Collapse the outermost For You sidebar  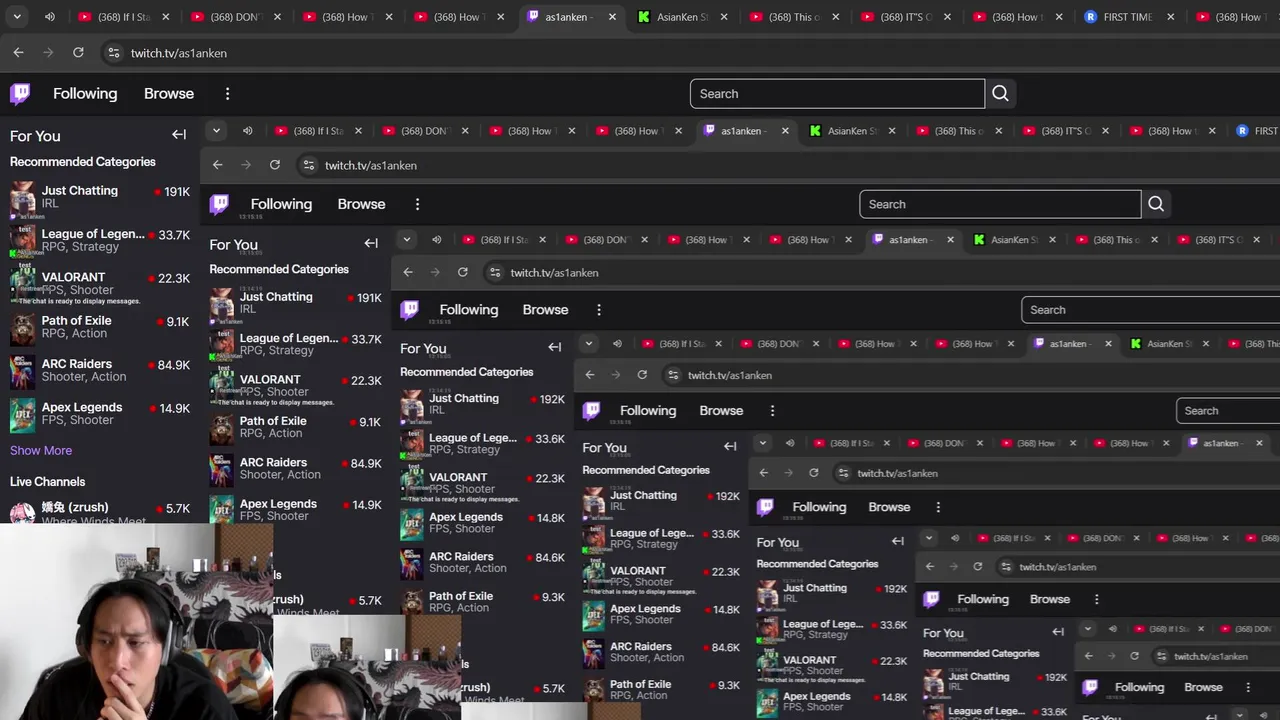179,135
